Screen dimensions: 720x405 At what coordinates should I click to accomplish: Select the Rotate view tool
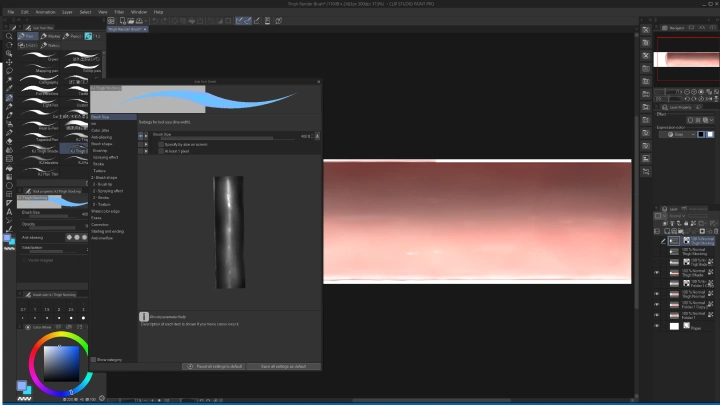coord(9,45)
